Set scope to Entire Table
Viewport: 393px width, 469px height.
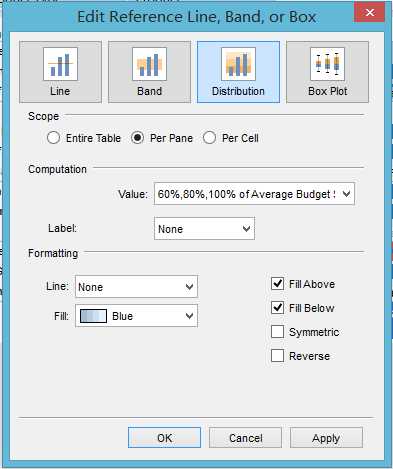(53, 138)
